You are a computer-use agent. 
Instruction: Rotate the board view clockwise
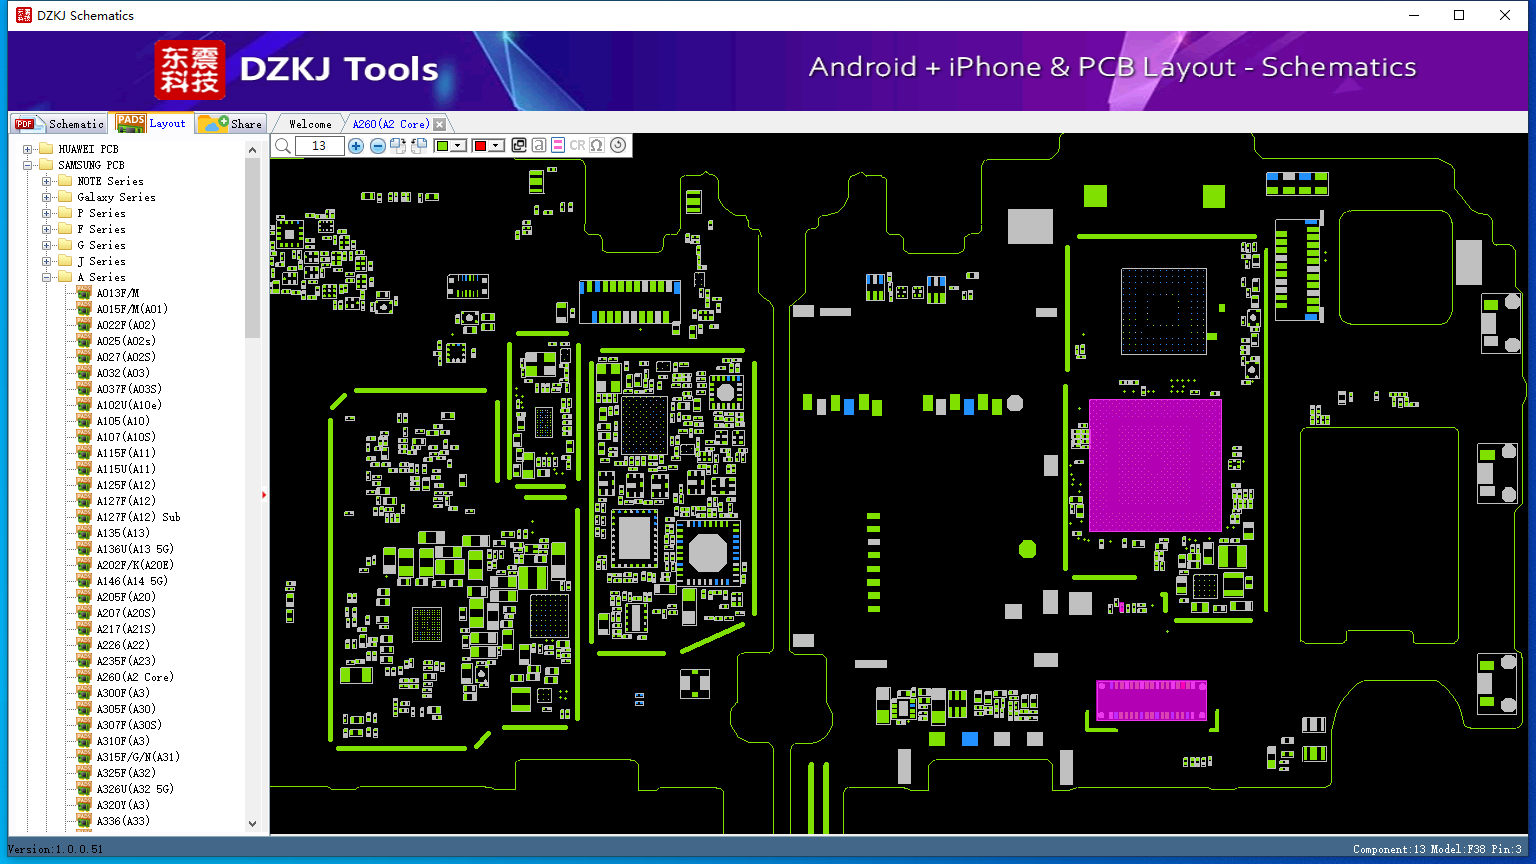398,146
